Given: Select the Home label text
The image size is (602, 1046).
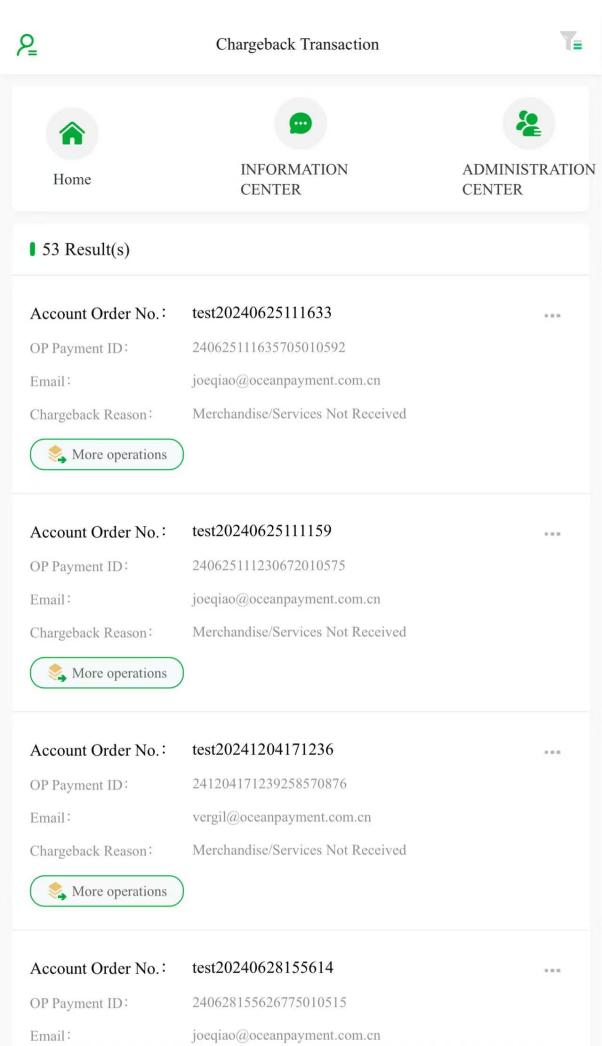Looking at the screenshot, I should coord(72,179).
